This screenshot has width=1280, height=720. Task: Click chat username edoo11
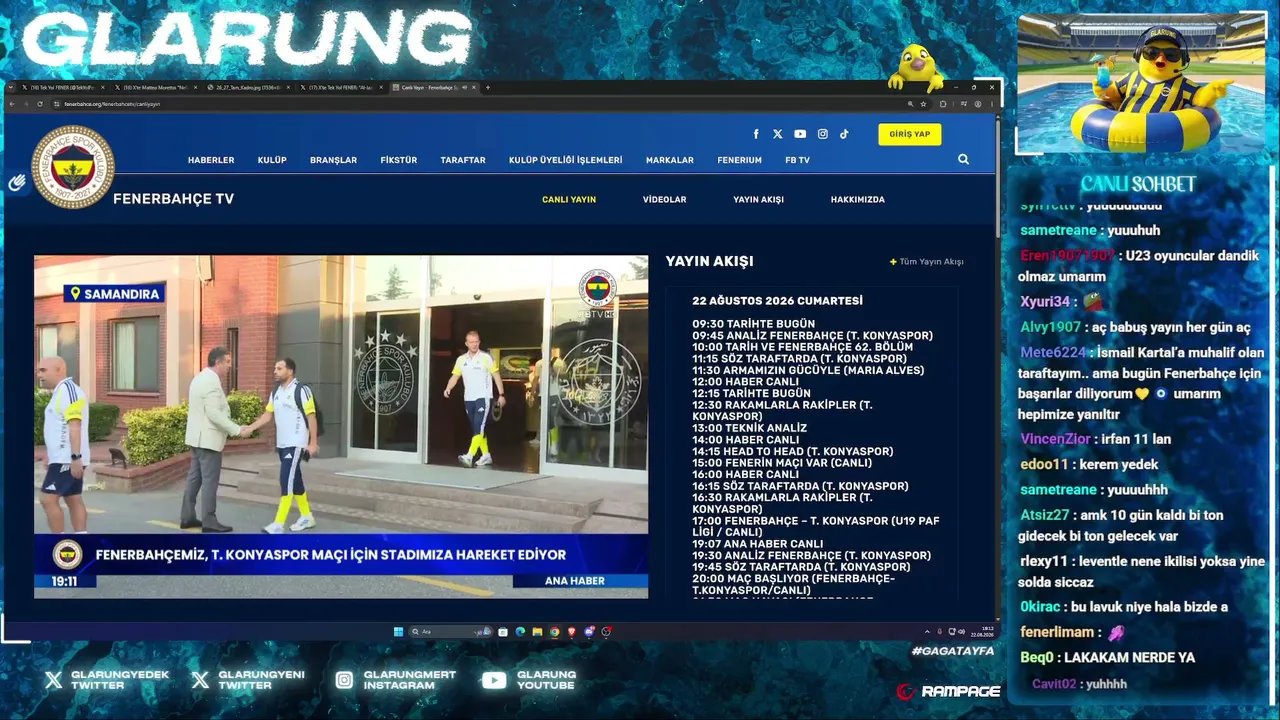point(1044,464)
